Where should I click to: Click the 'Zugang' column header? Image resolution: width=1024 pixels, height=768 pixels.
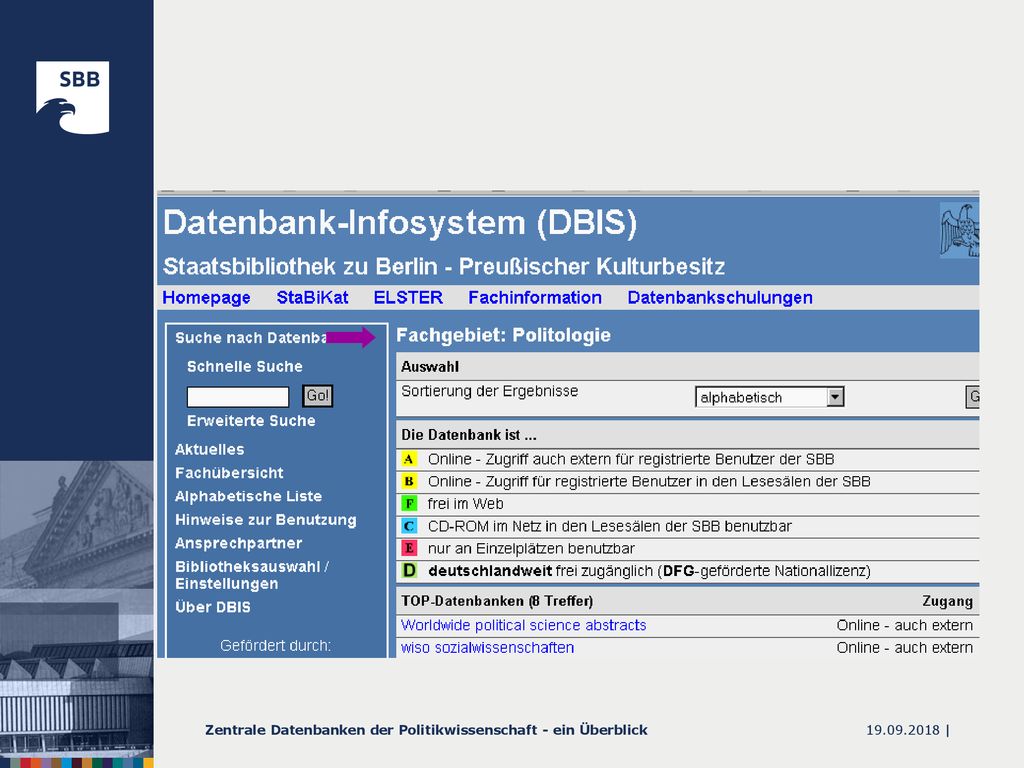tap(948, 601)
